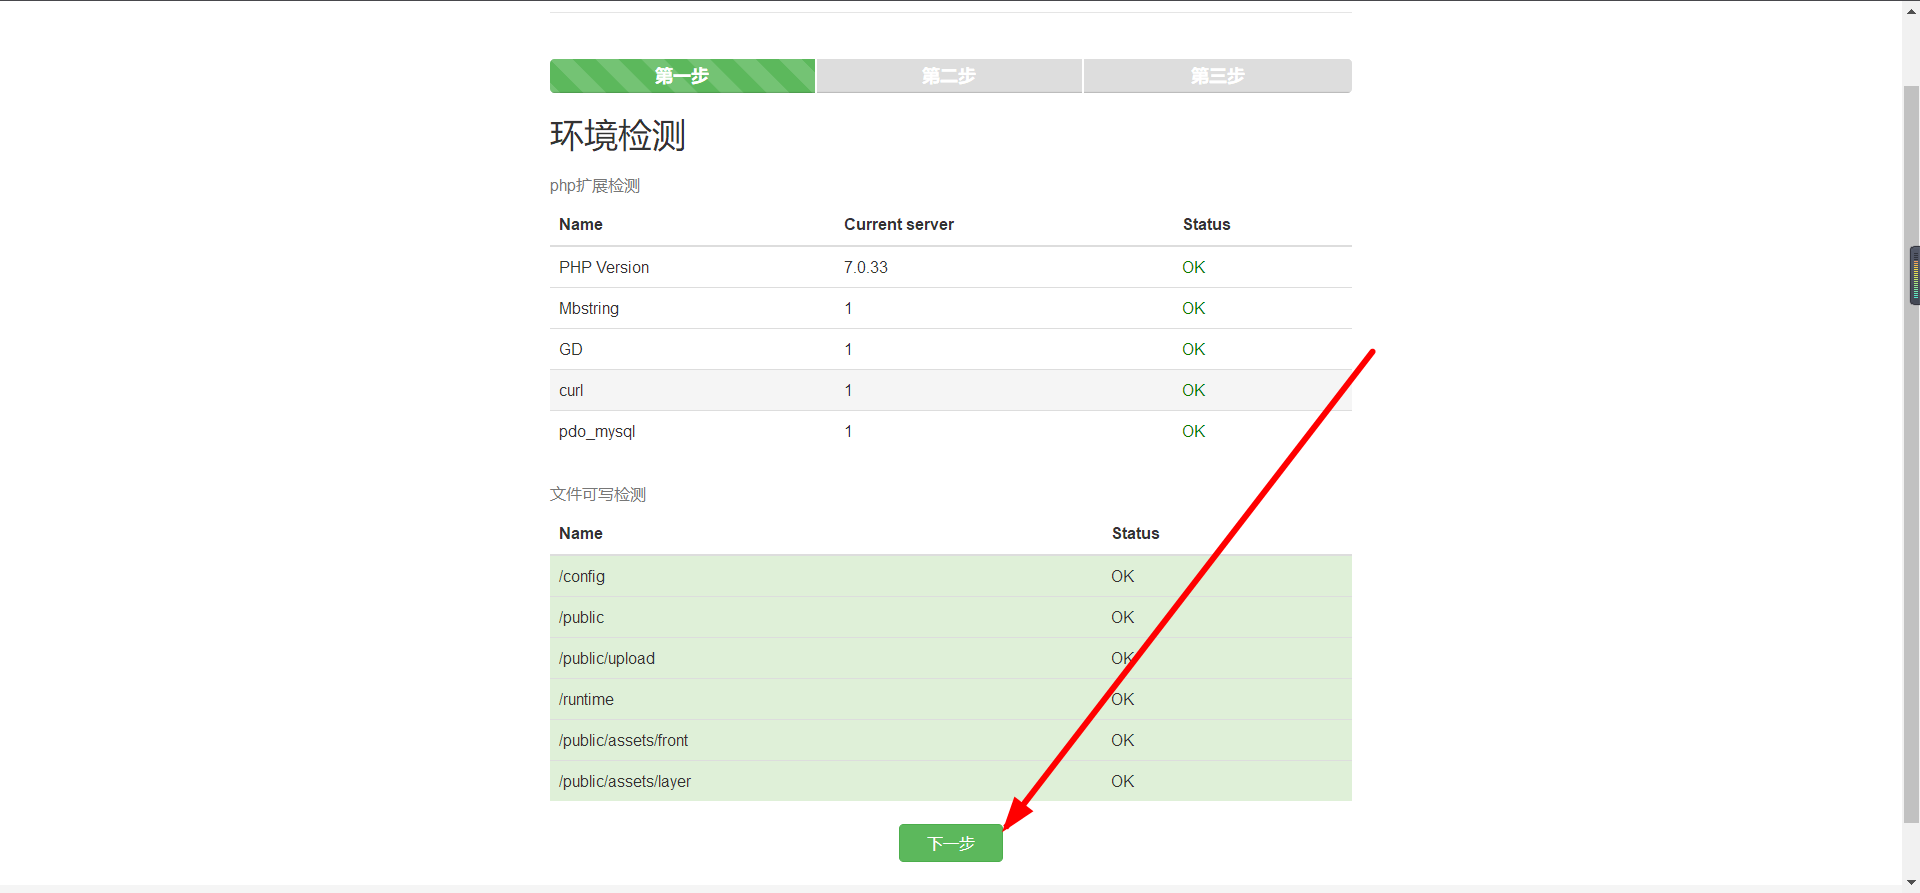Click the GD row name

pos(571,349)
